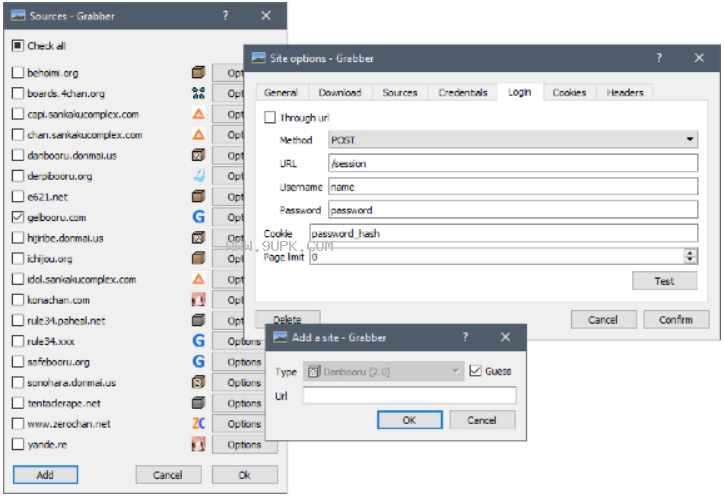Switch to the General tab
Image resolution: width=724 pixels, height=498 pixels.
tap(281, 92)
